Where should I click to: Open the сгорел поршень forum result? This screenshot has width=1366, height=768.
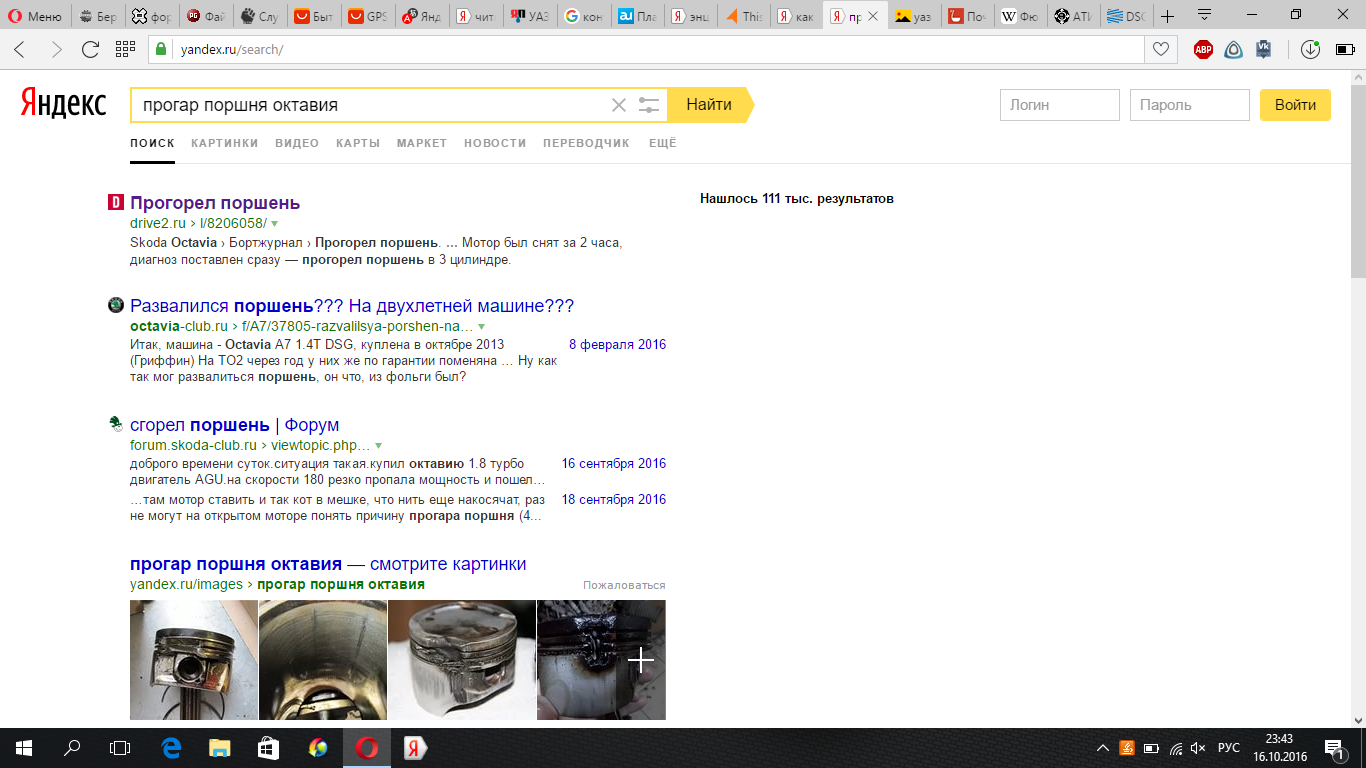click(235, 425)
